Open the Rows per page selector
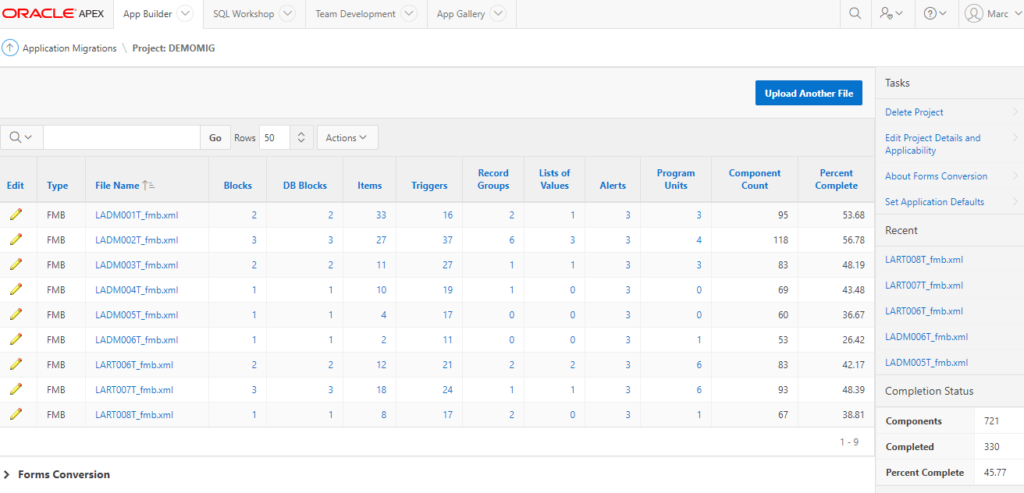 pos(286,138)
